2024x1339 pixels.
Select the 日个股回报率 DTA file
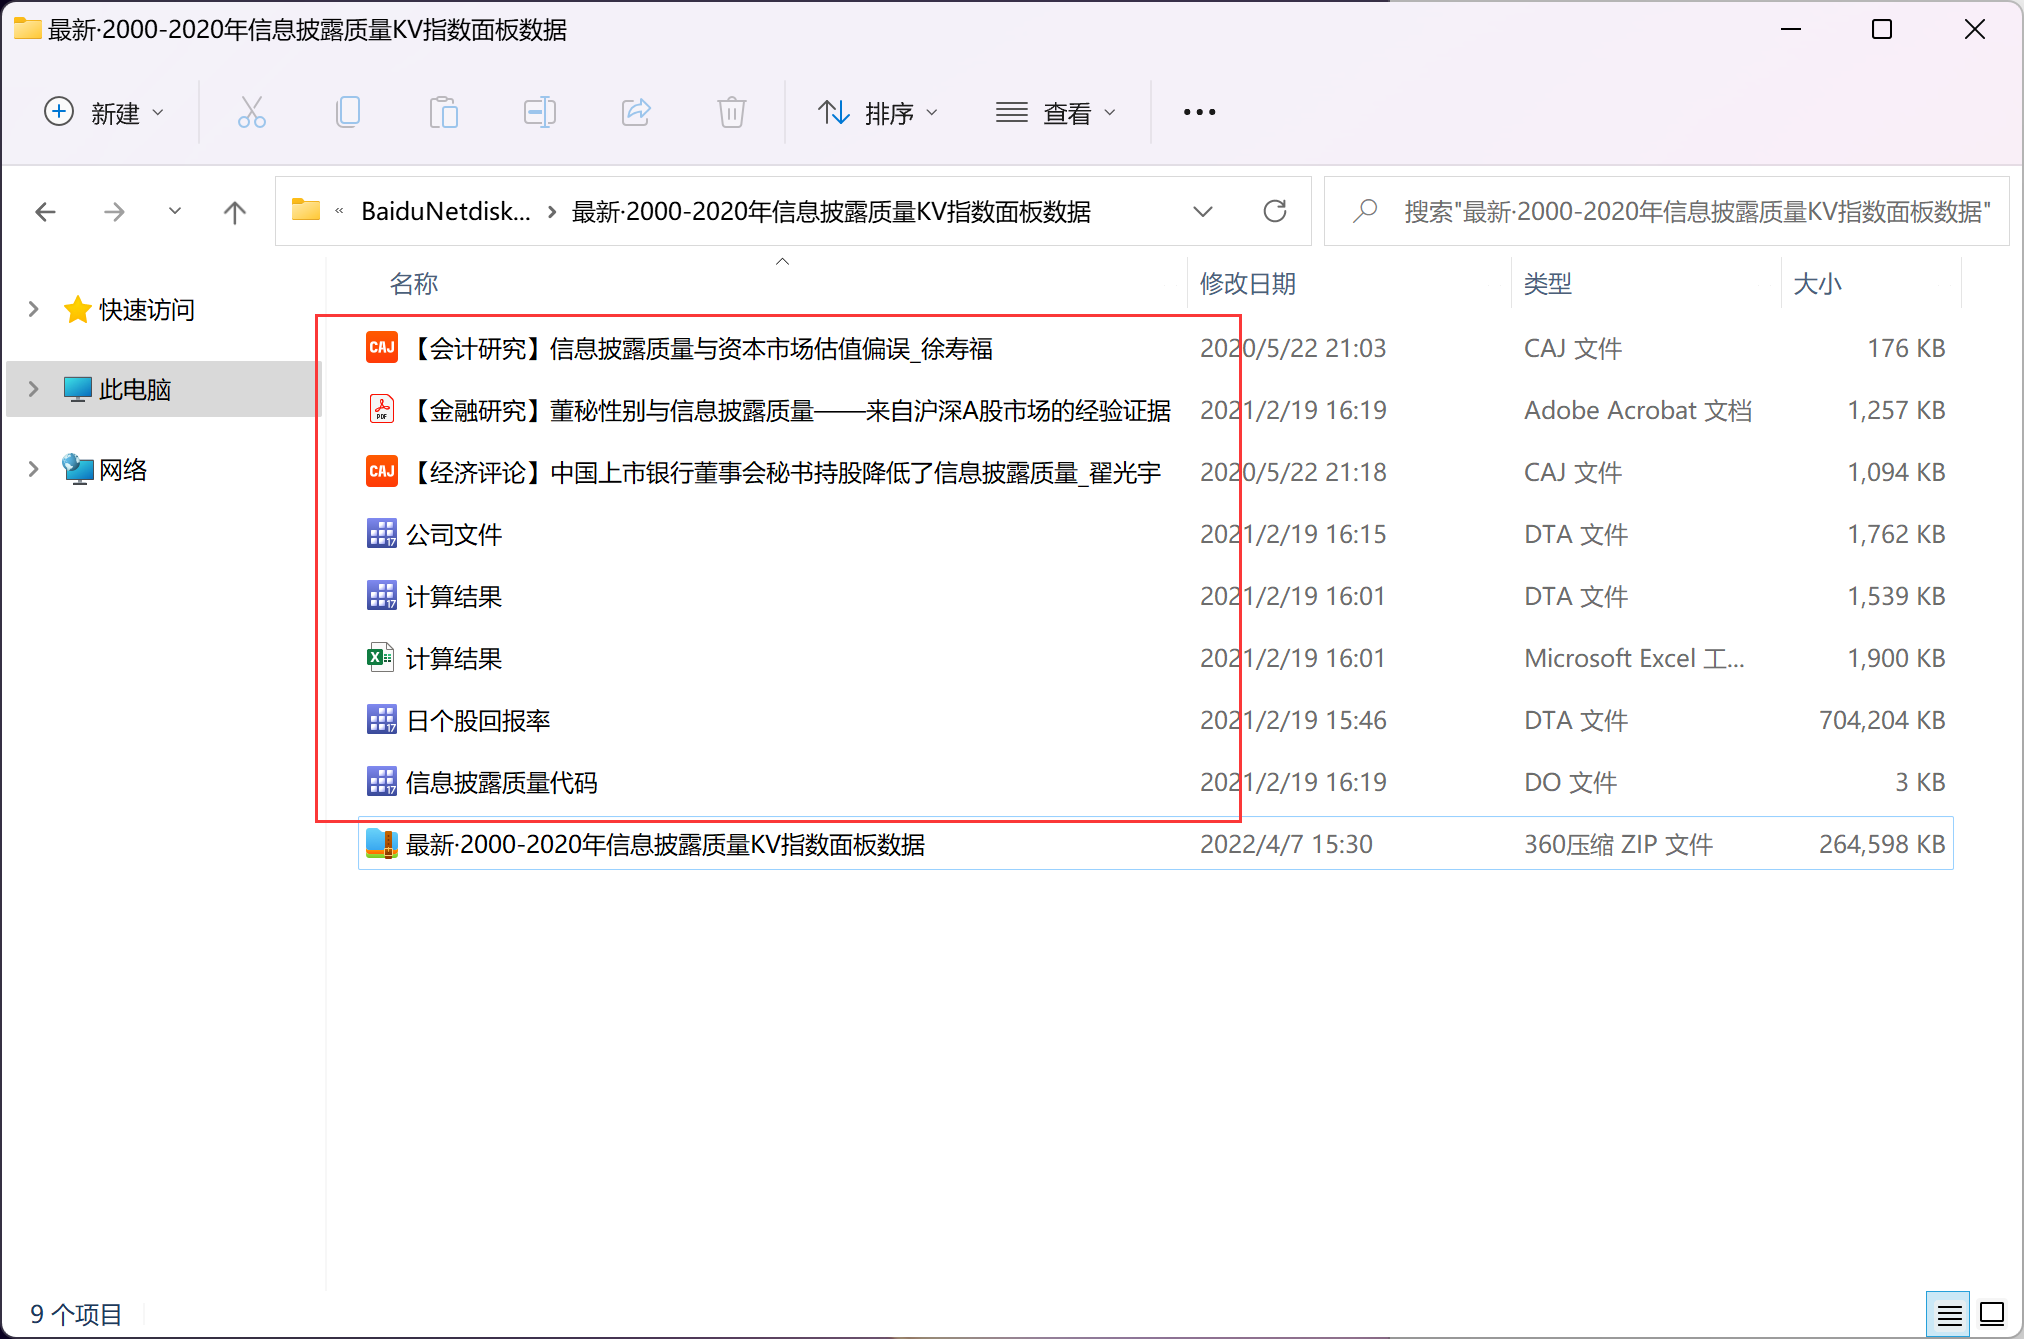(x=478, y=720)
